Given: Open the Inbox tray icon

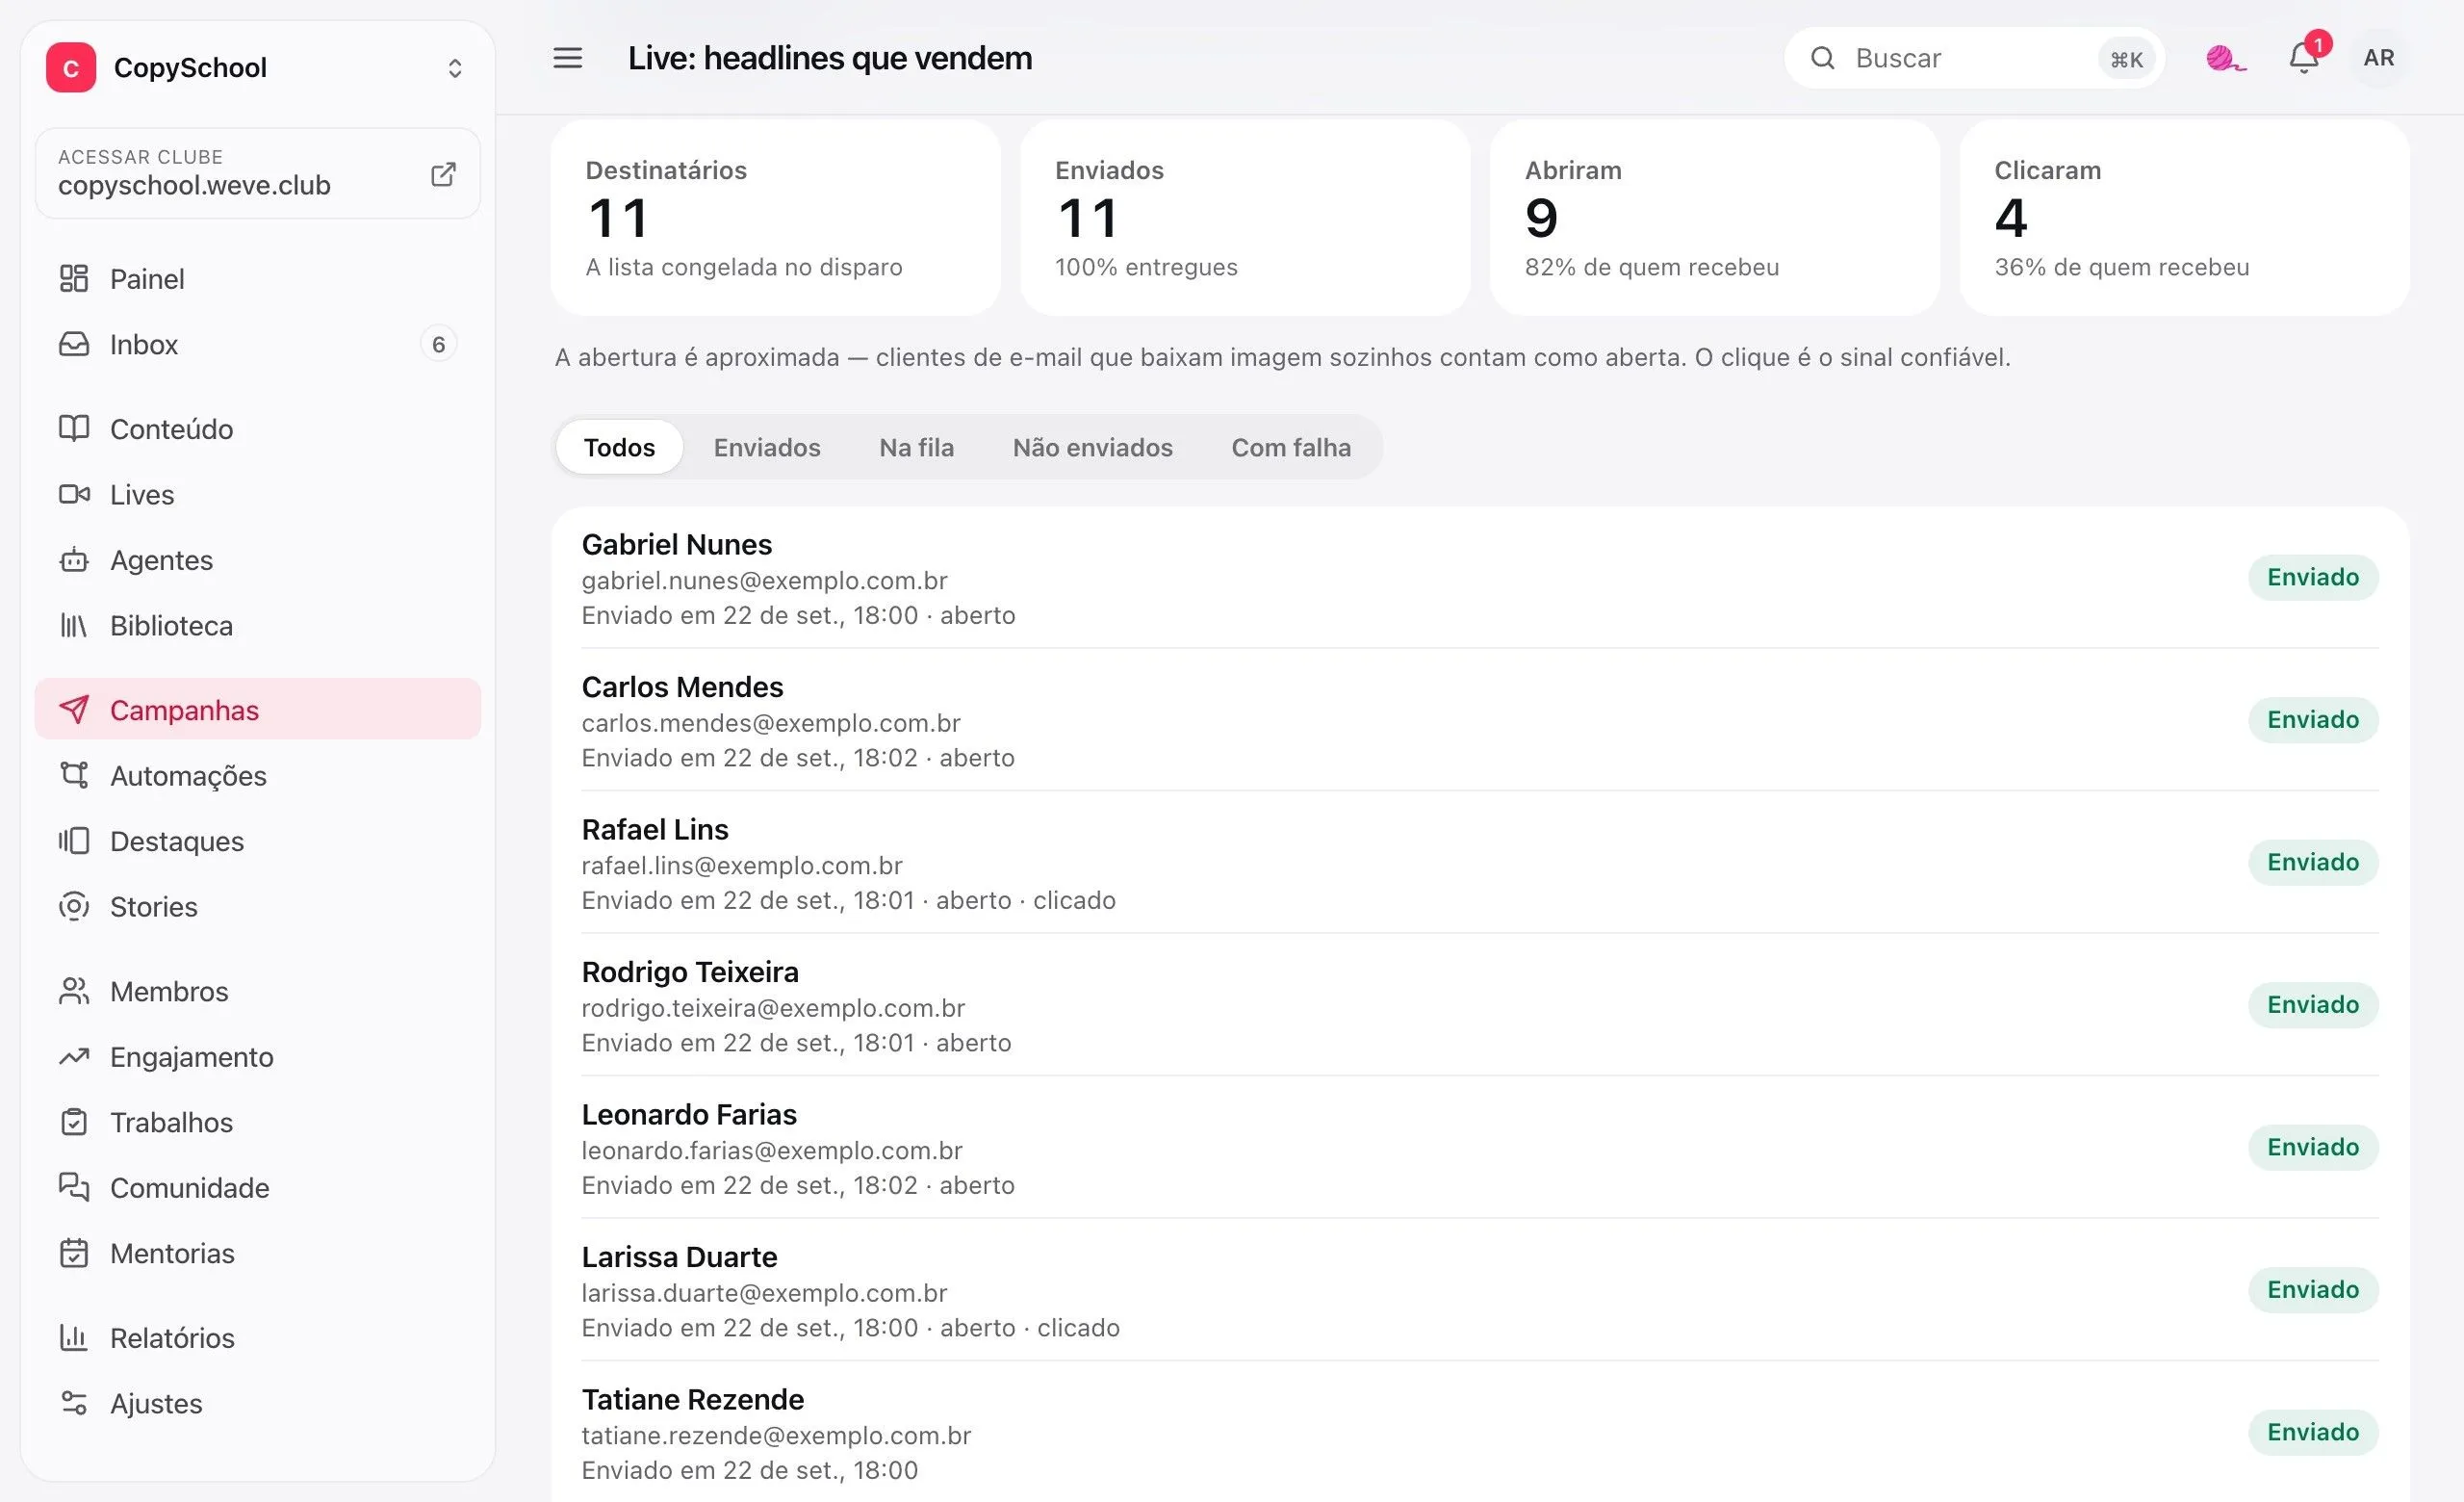Looking at the screenshot, I should [x=74, y=344].
